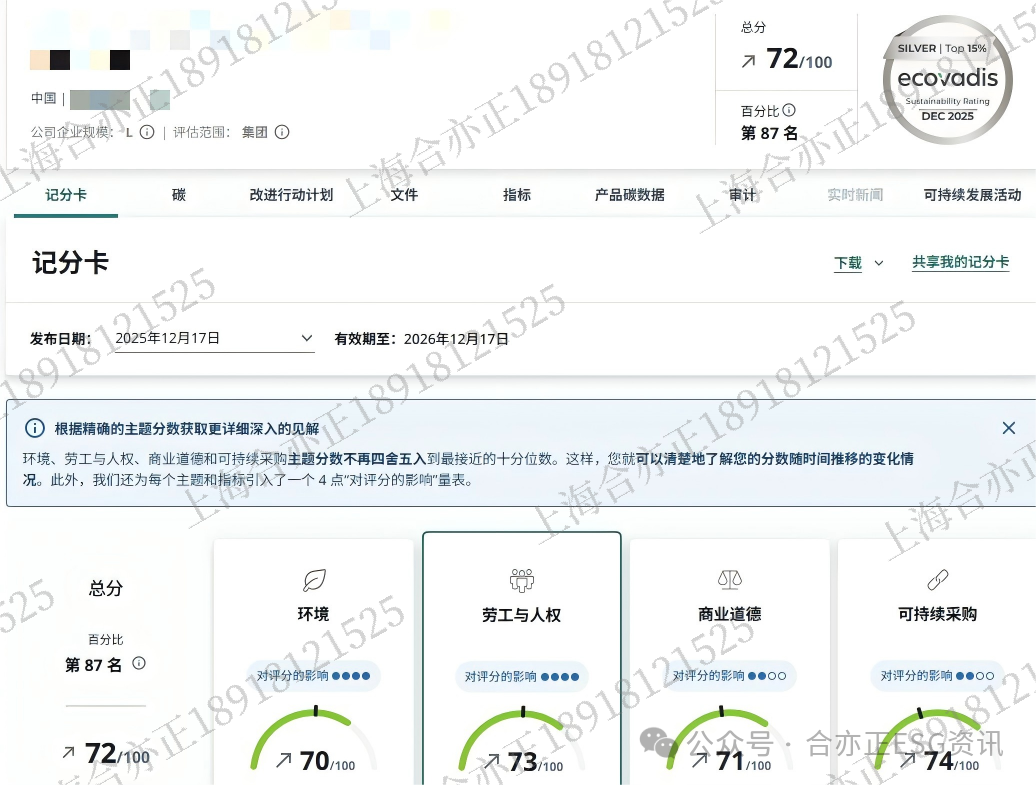Click the blue info icon in the banner
Screen dimensions: 1036x785
(x=35, y=428)
